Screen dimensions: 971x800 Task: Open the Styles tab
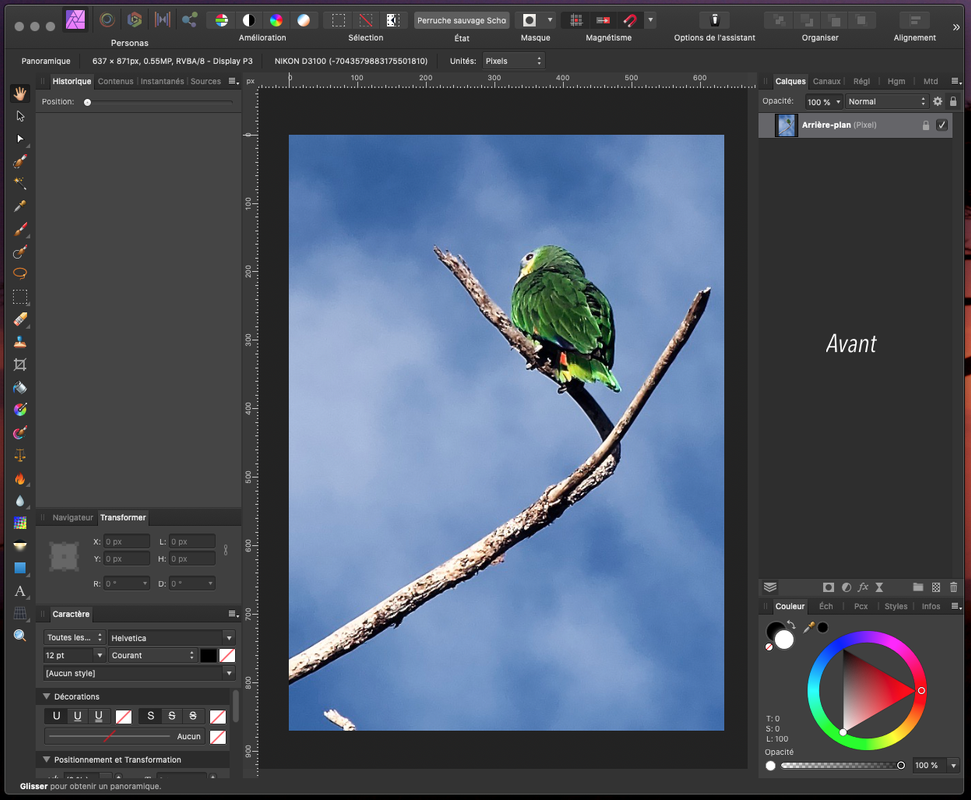coord(895,606)
